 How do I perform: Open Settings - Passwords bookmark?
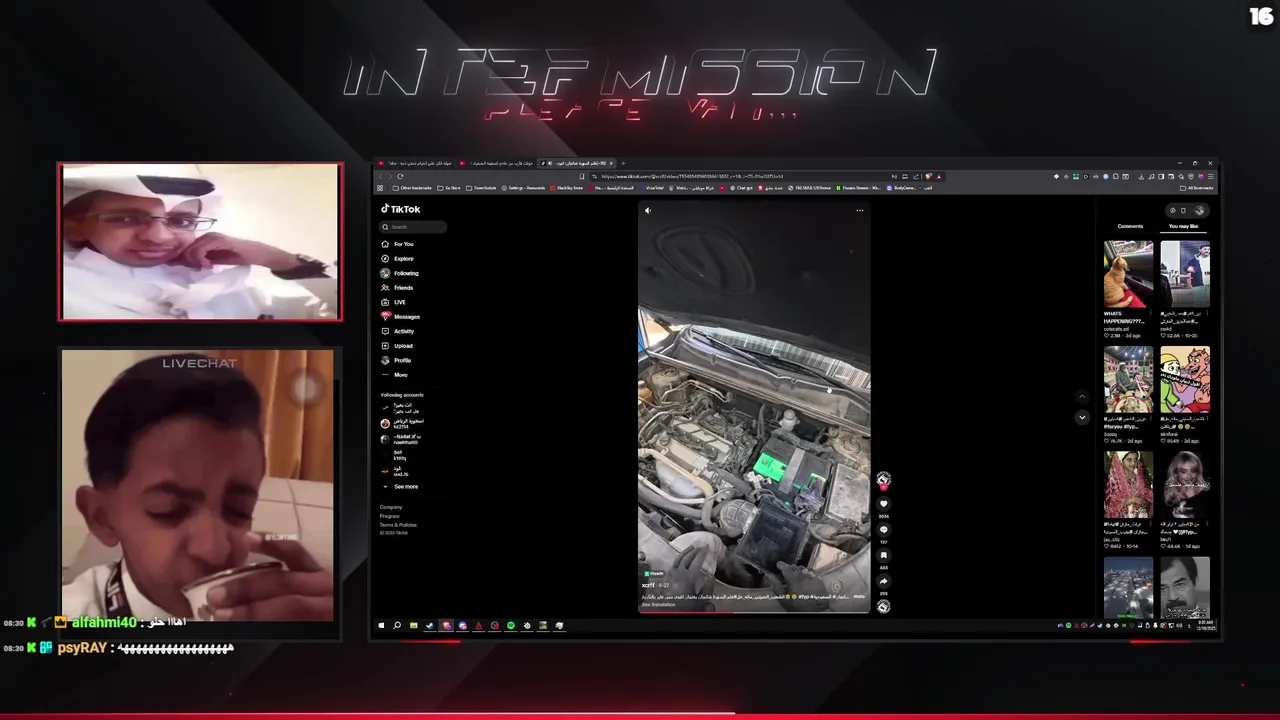tap(523, 188)
